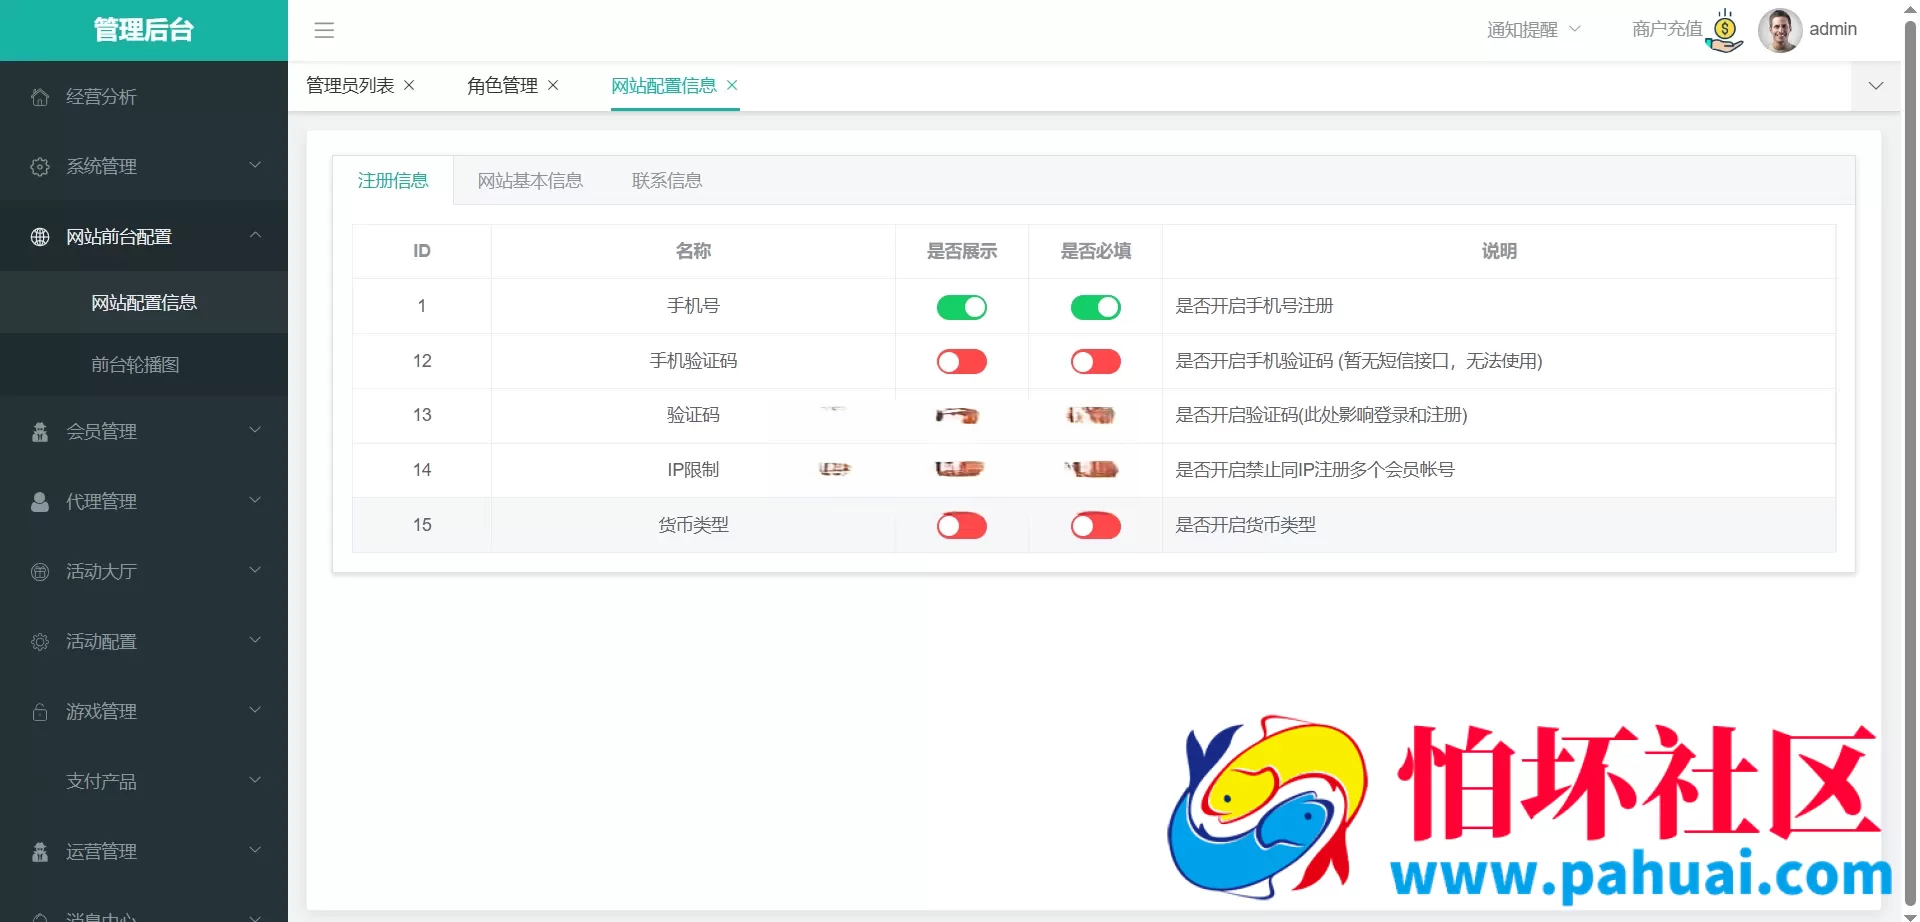This screenshot has width=1920, height=922.
Task: Toggle 是否必填 switch for 手机验证码
Action: [x=1096, y=362]
